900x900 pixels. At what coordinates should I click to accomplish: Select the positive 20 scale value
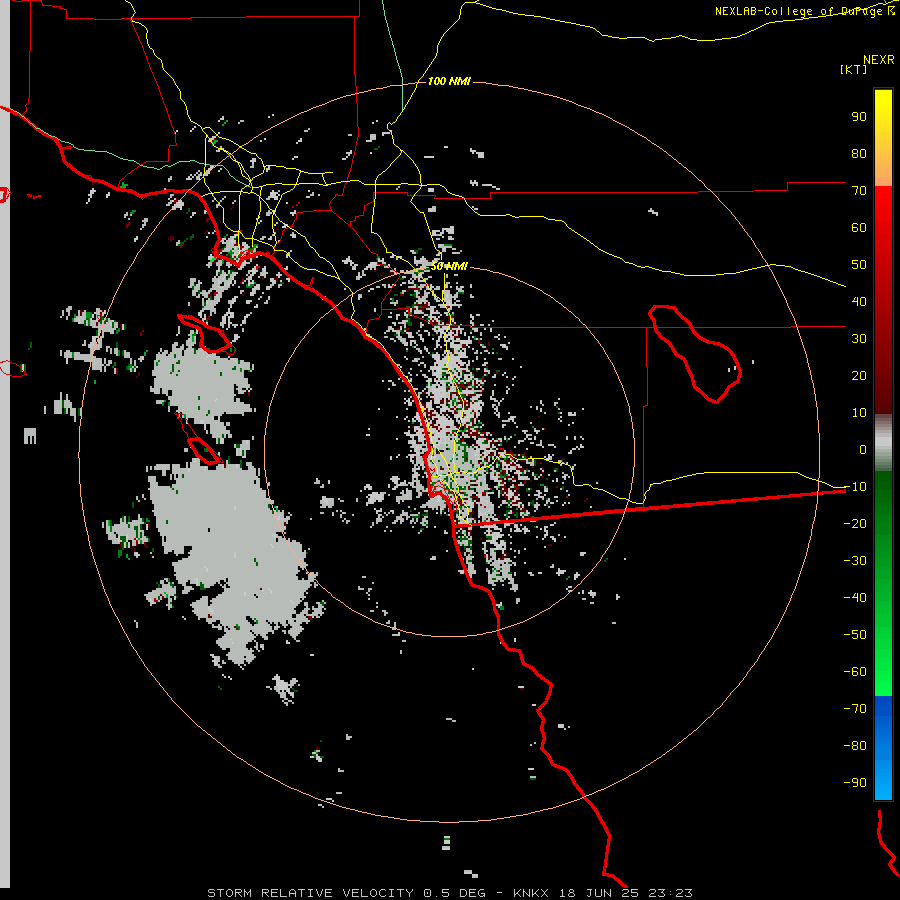click(x=859, y=376)
